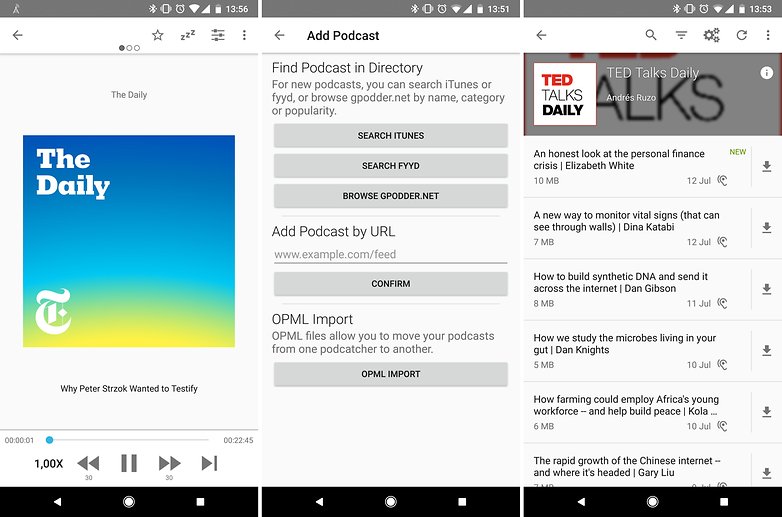Go back from the Add Podcast screen
Image resolution: width=782 pixels, height=517 pixels.
pyautogui.click(x=279, y=35)
